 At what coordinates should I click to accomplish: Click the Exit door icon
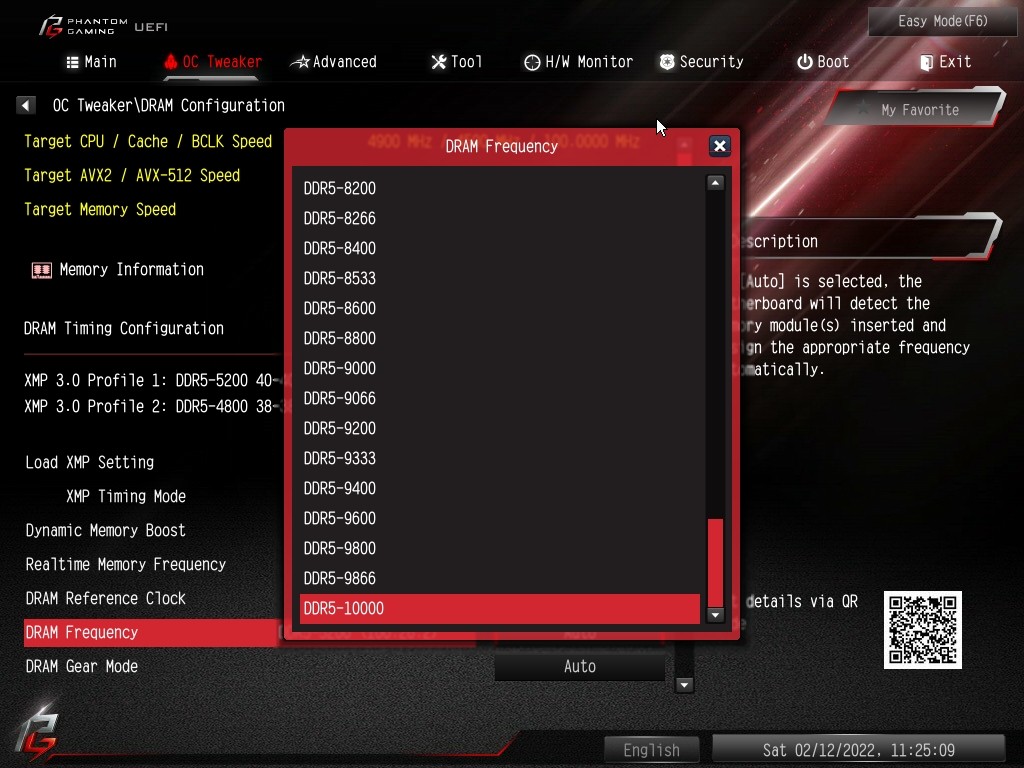(926, 63)
